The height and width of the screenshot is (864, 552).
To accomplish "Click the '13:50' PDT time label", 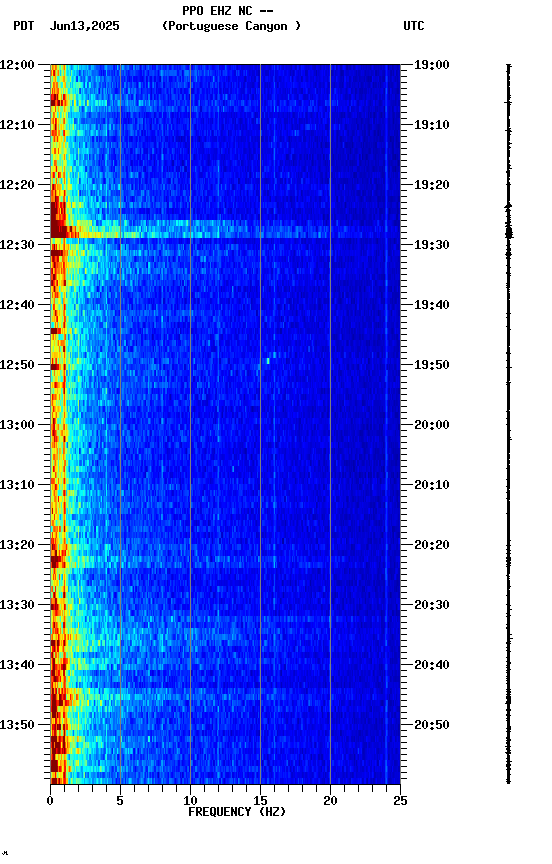I will click(17, 725).
